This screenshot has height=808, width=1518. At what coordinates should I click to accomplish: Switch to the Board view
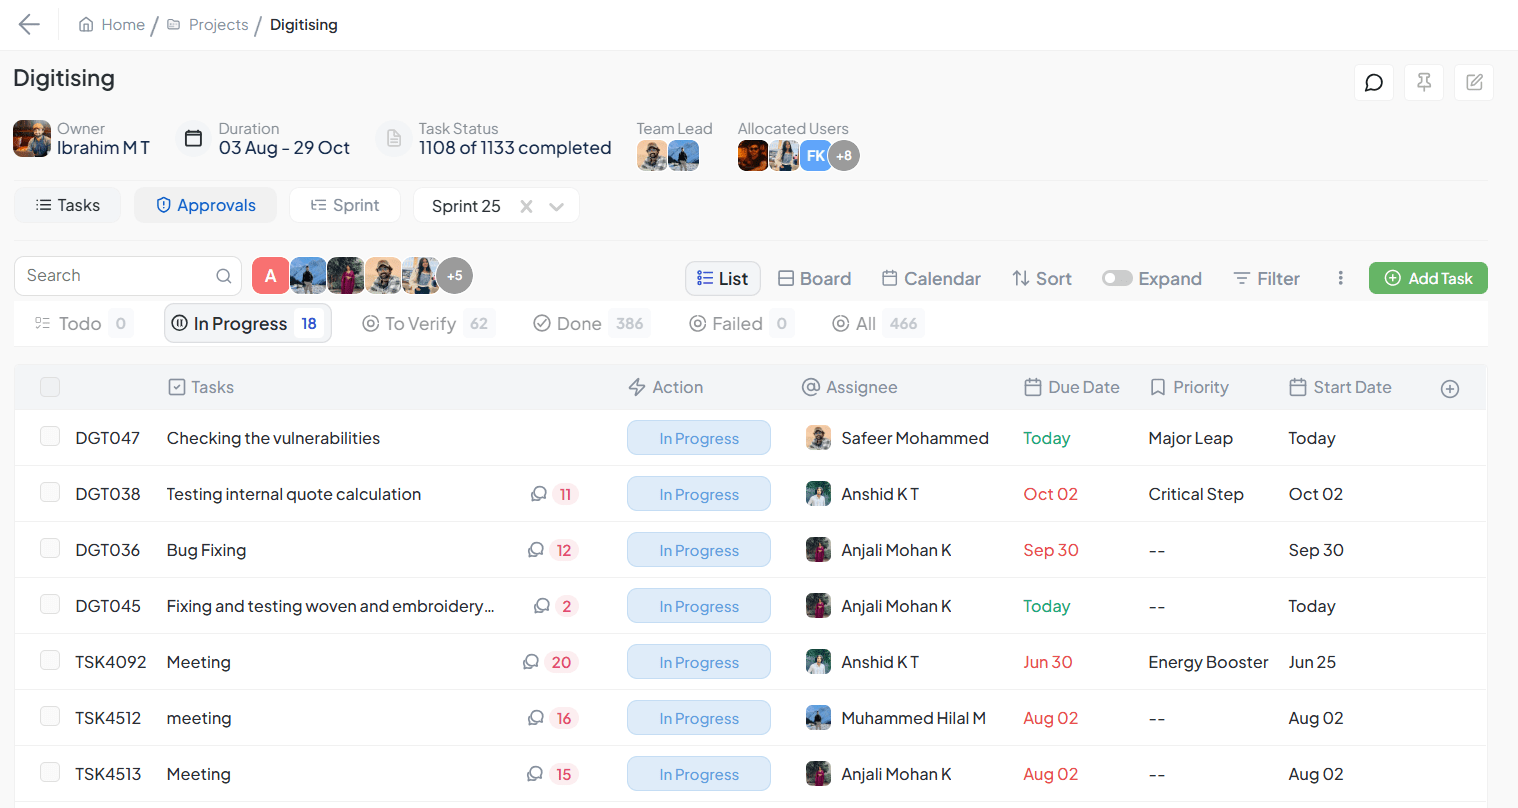[x=814, y=278]
